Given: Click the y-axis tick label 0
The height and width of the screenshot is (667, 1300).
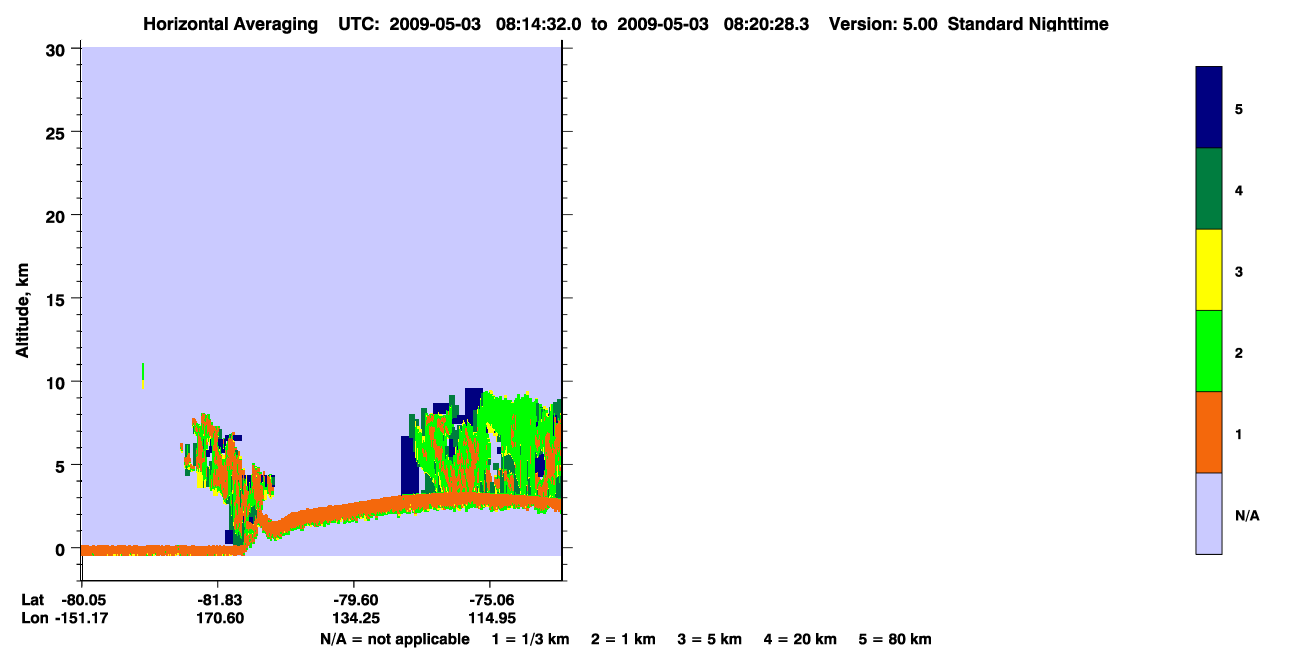Looking at the screenshot, I should (62, 549).
